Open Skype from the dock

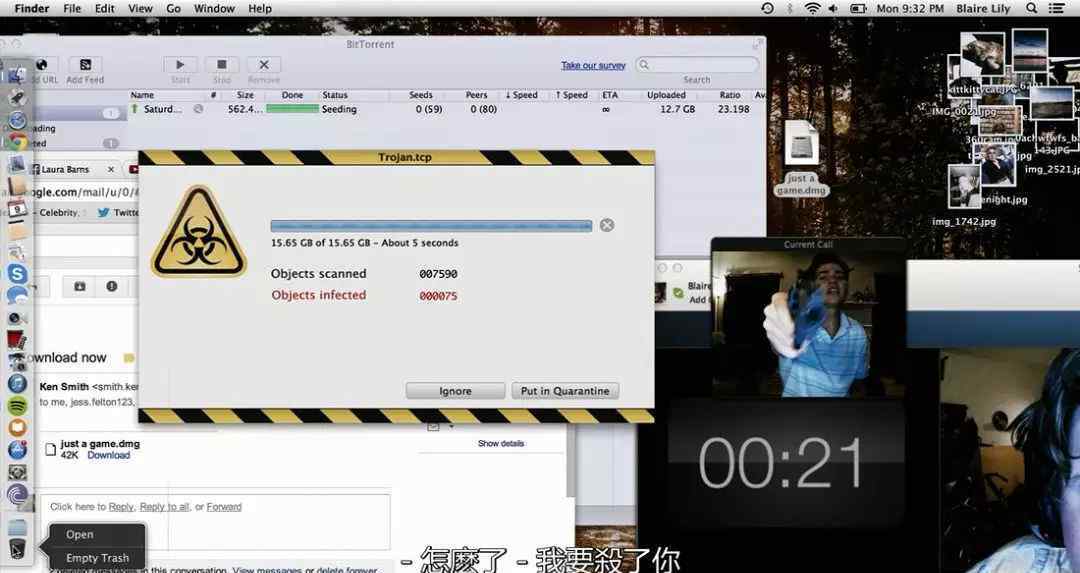coord(17,273)
